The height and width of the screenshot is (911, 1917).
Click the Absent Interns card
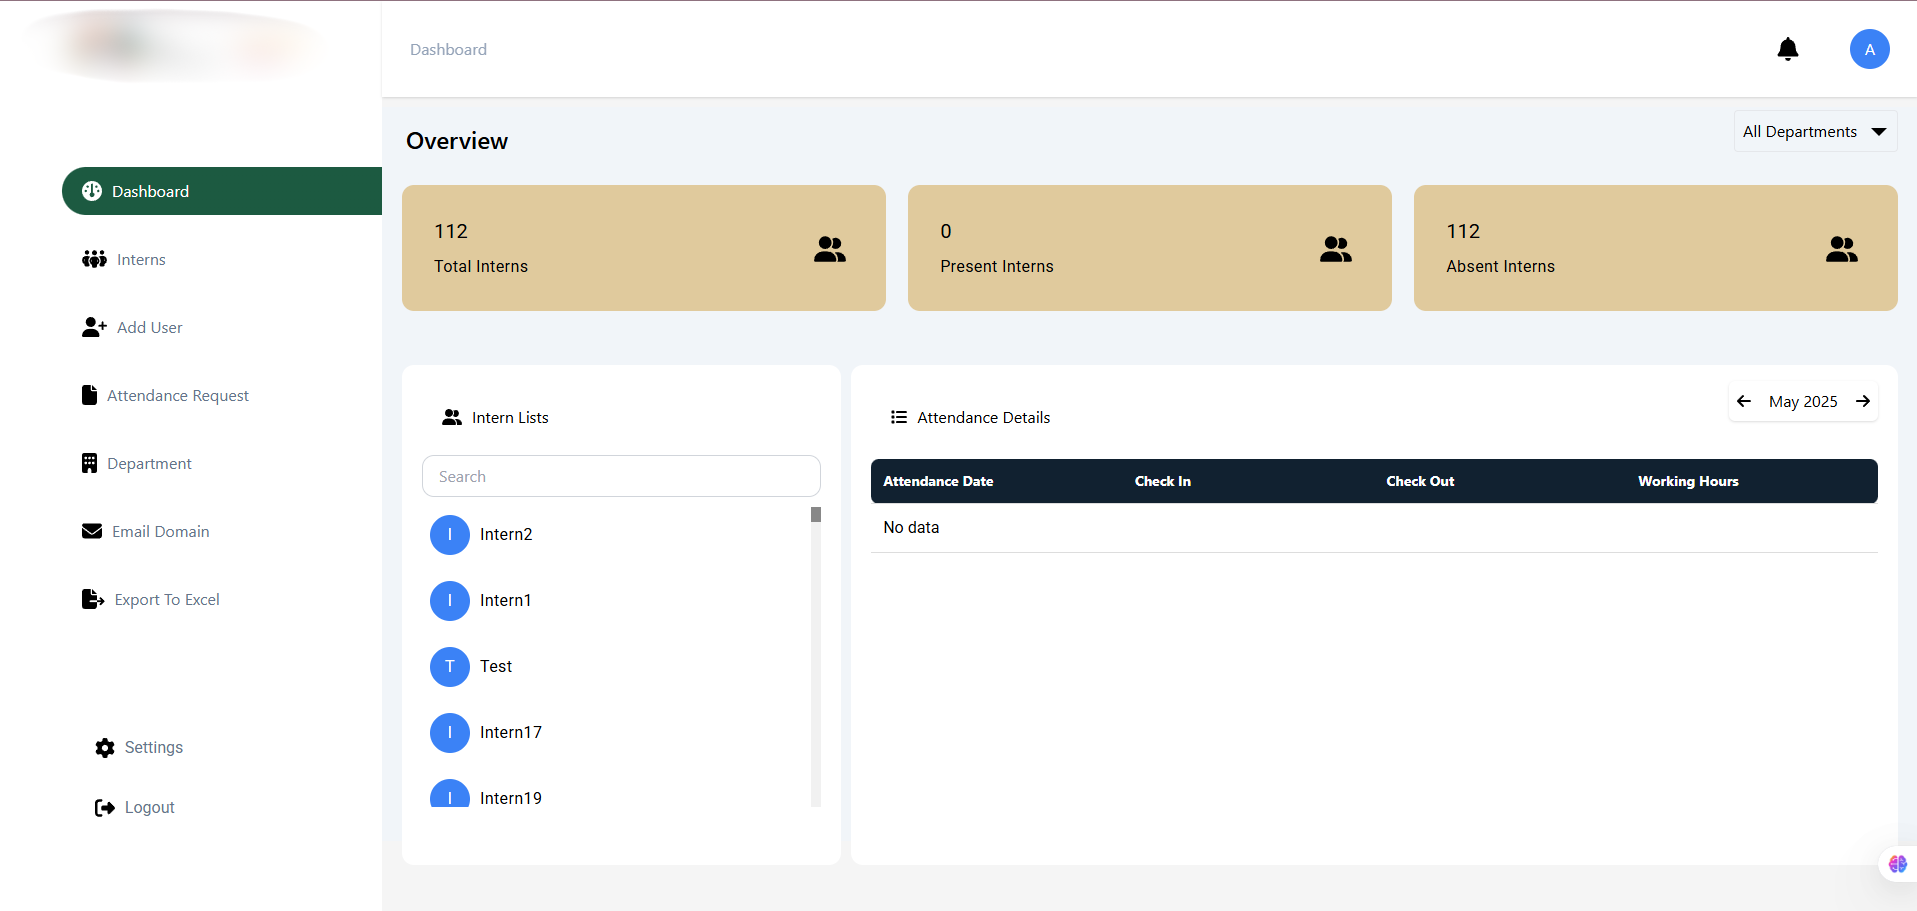[x=1656, y=248]
